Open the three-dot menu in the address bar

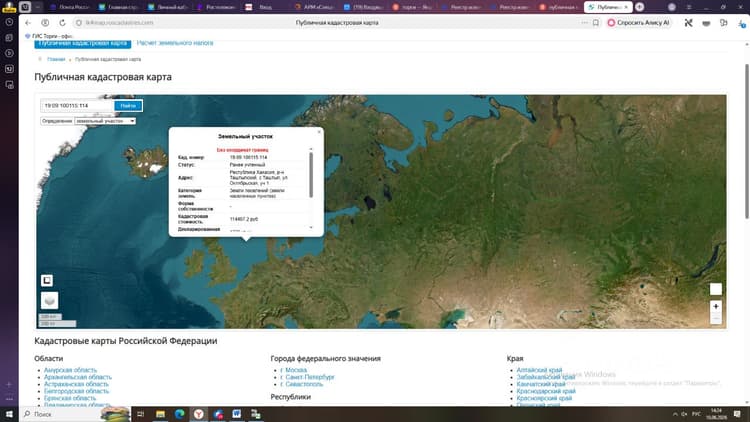(x=585, y=22)
